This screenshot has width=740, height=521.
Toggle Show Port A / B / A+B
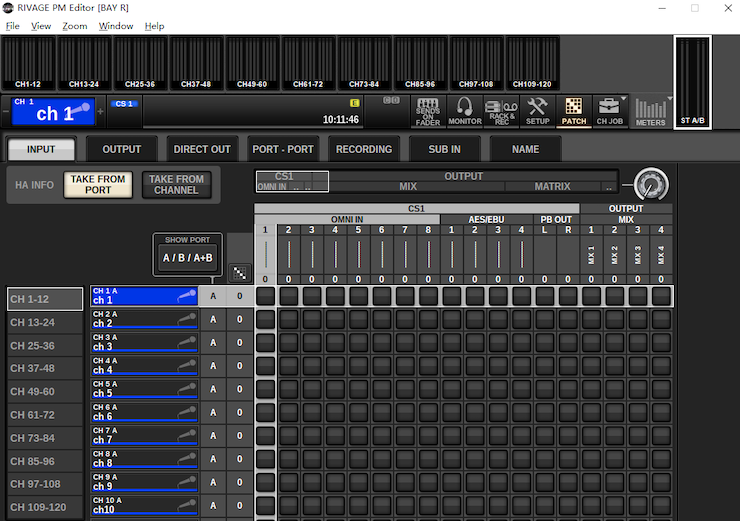click(187, 258)
